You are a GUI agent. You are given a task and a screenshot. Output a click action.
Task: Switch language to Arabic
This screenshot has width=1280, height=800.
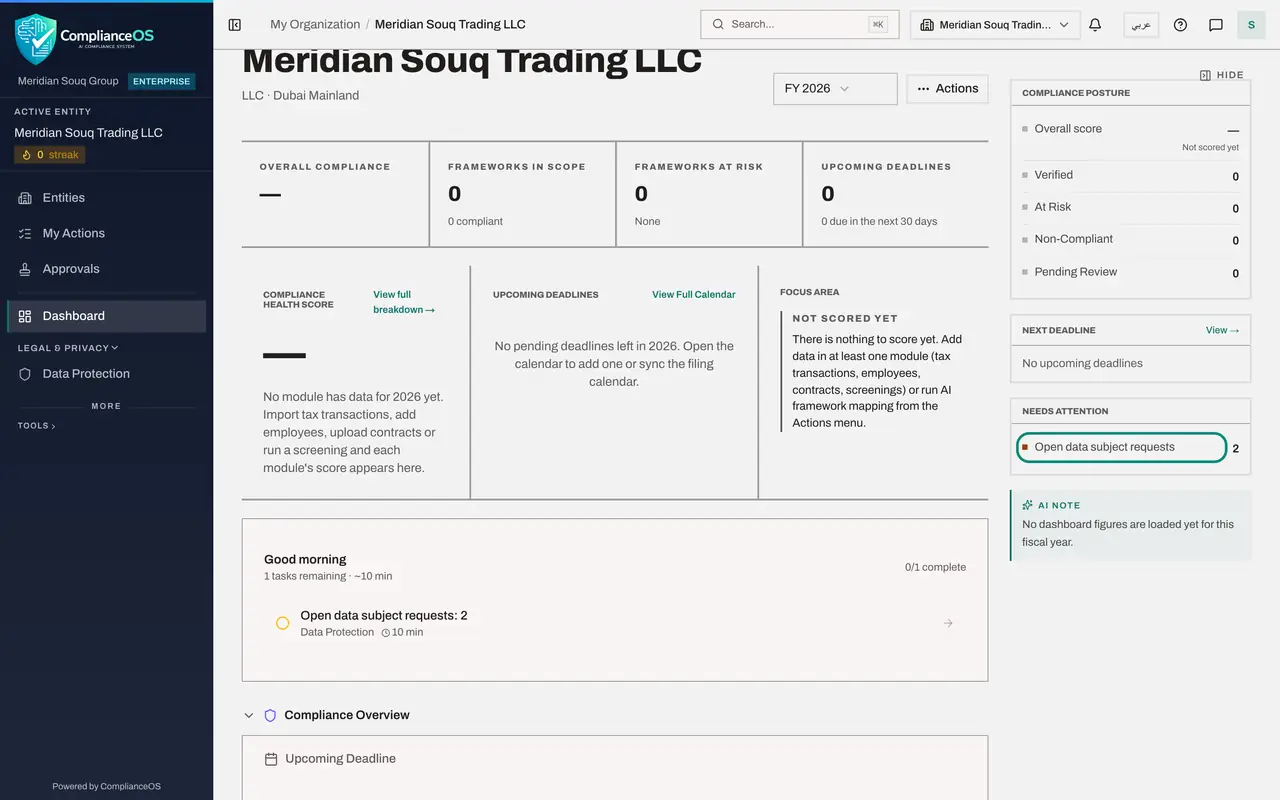click(x=1141, y=25)
